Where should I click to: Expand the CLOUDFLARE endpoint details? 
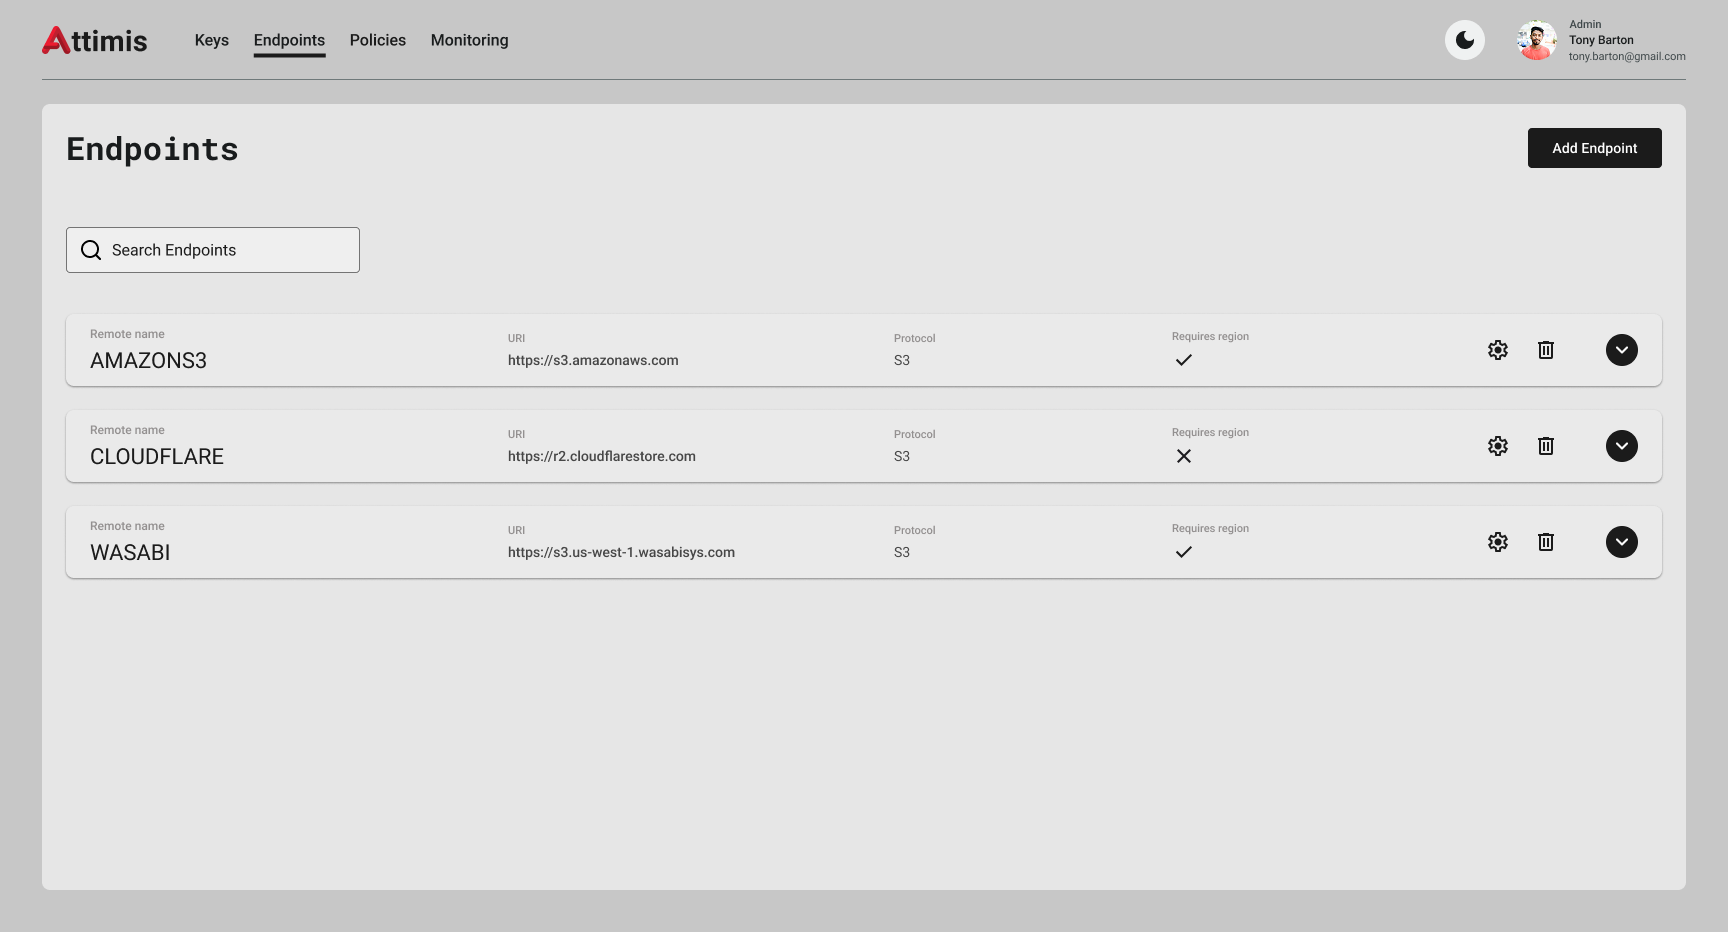(1621, 446)
